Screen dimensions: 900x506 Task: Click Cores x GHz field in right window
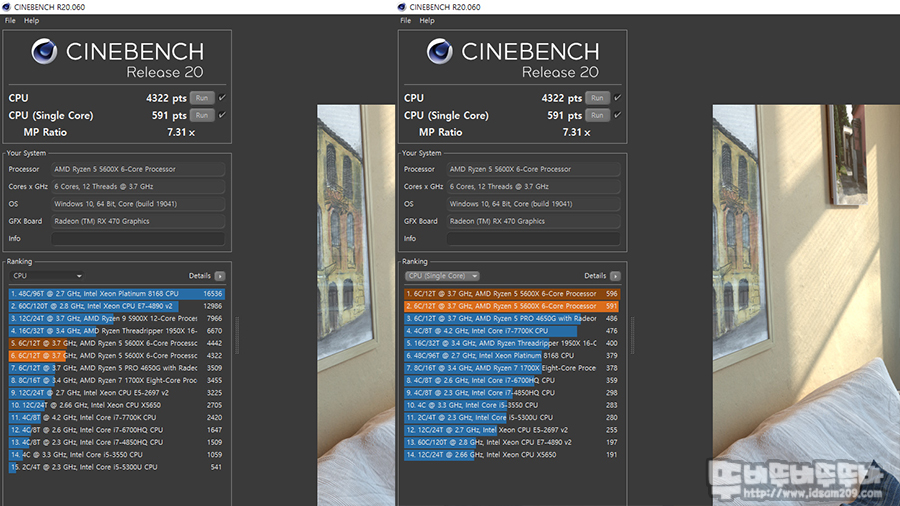(533, 186)
